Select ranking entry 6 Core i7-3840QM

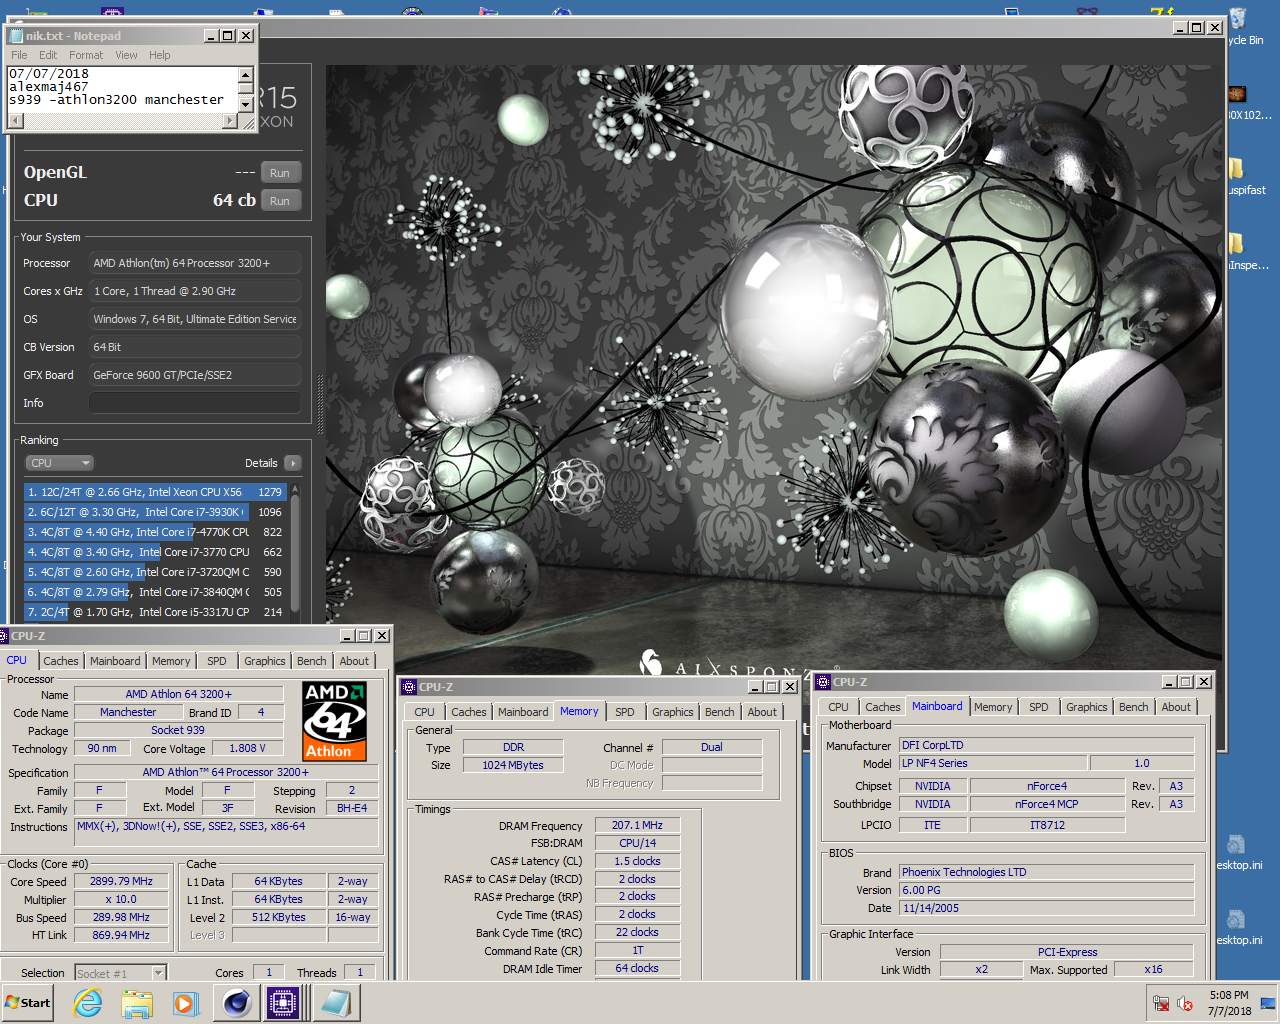pyautogui.click(x=155, y=592)
